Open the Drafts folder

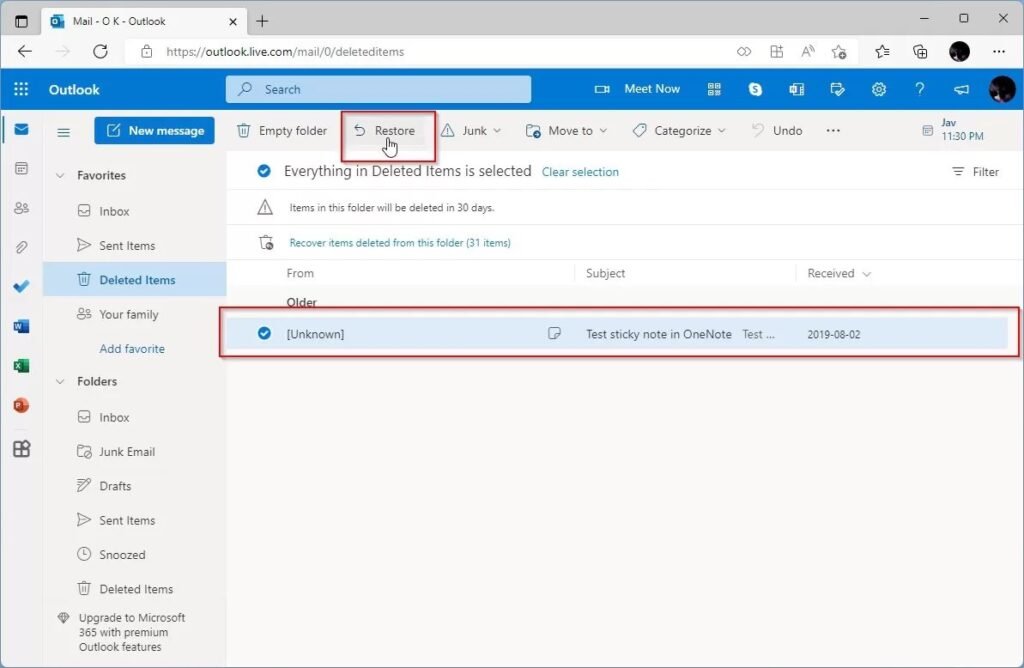point(135,486)
